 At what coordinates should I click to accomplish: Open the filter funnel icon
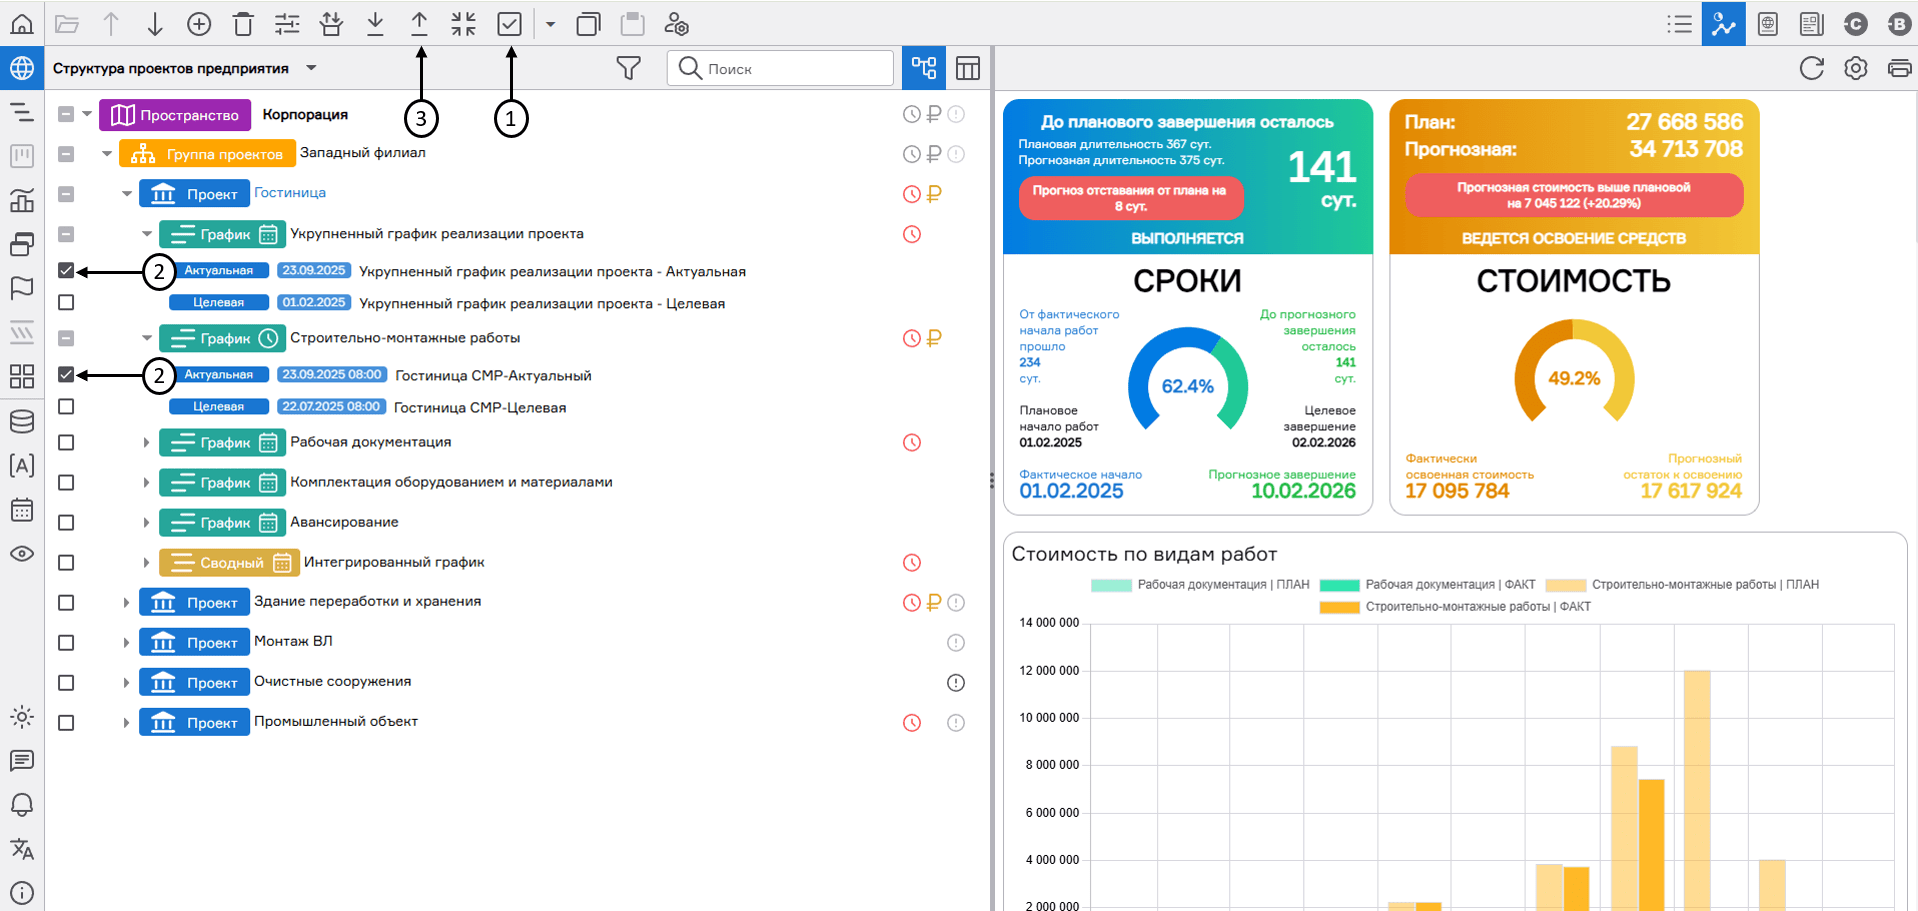628,68
